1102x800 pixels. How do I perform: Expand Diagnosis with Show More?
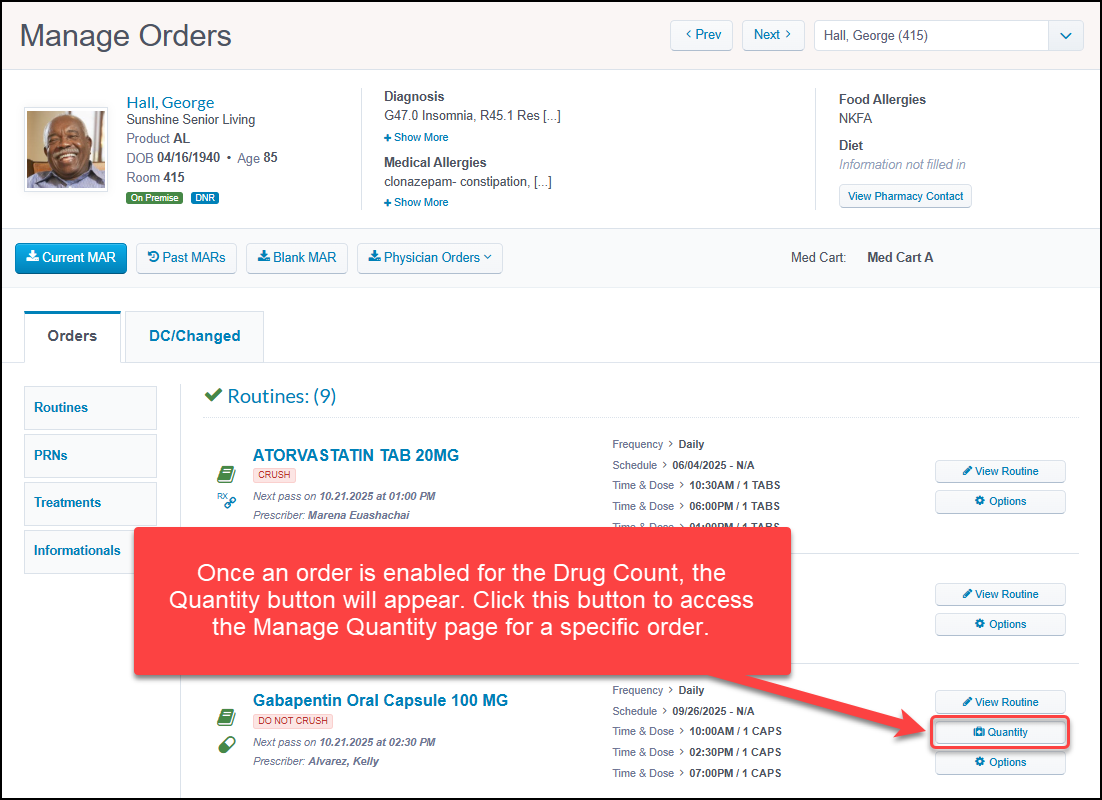coord(416,137)
